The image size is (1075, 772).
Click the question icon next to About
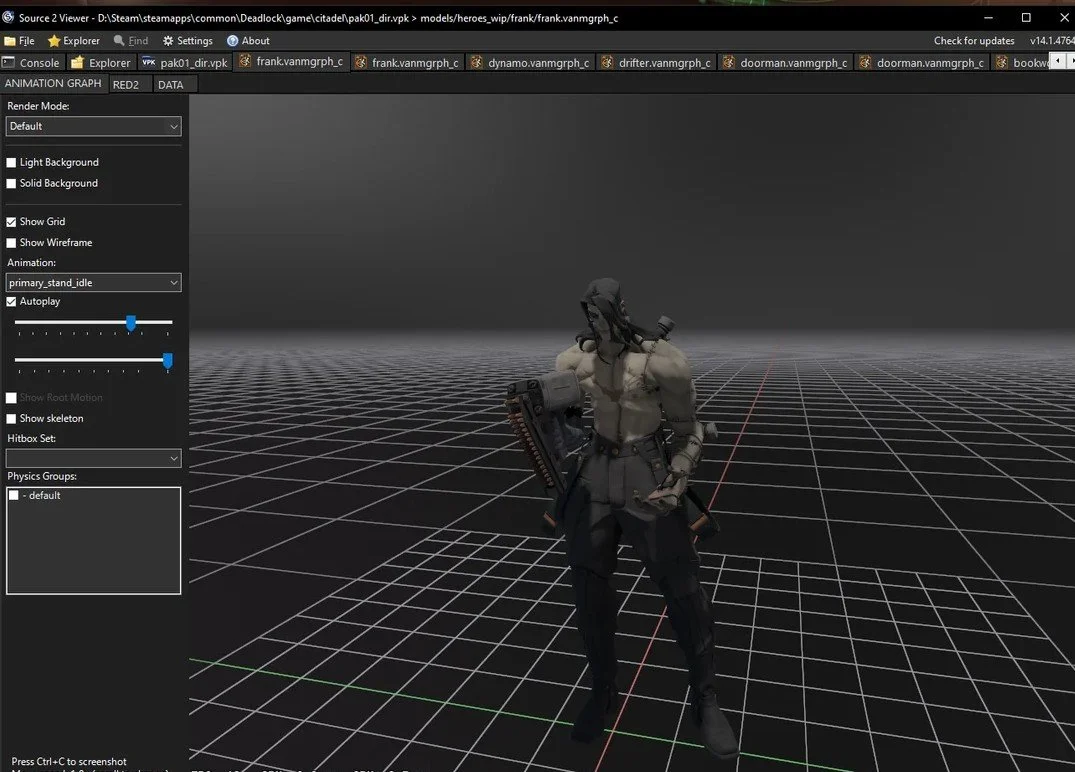tap(232, 40)
